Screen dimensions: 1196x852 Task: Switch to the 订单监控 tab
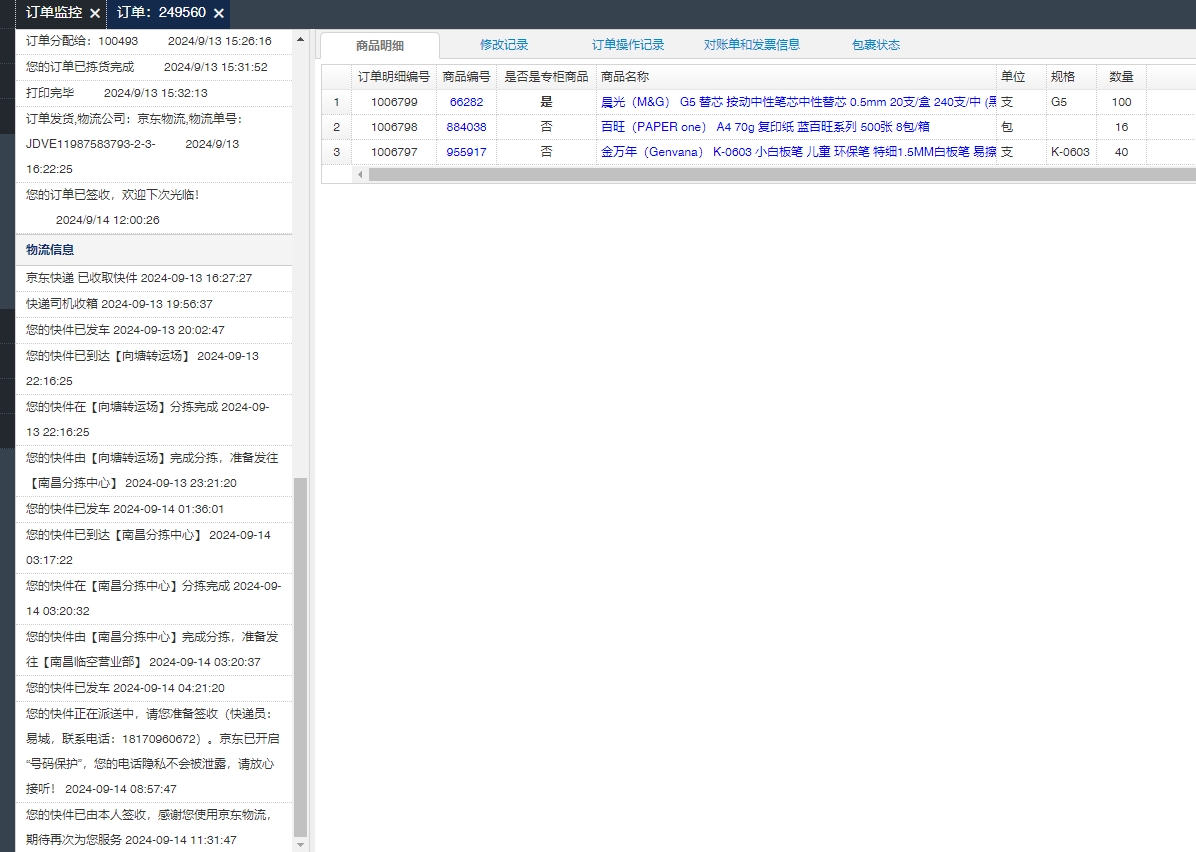[54, 13]
